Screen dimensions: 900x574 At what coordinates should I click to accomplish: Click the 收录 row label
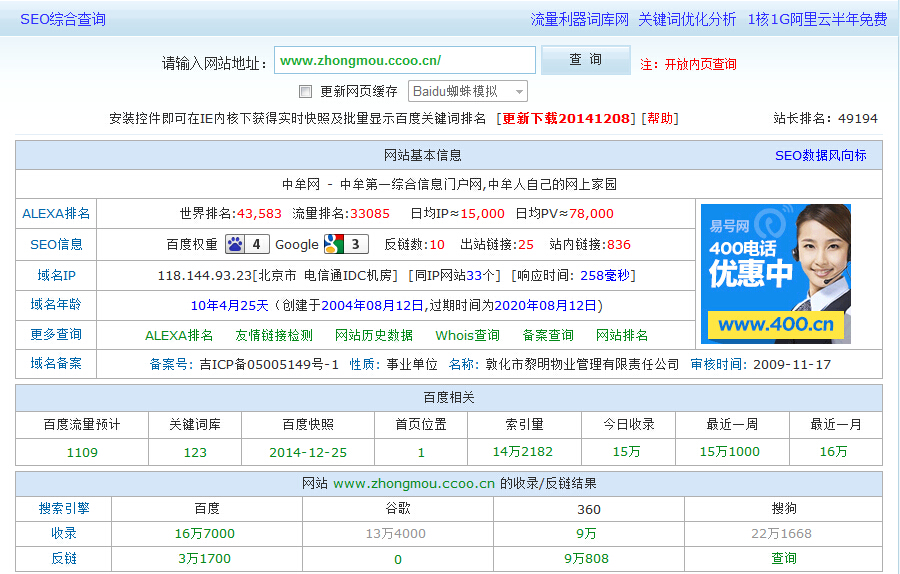click(x=64, y=533)
